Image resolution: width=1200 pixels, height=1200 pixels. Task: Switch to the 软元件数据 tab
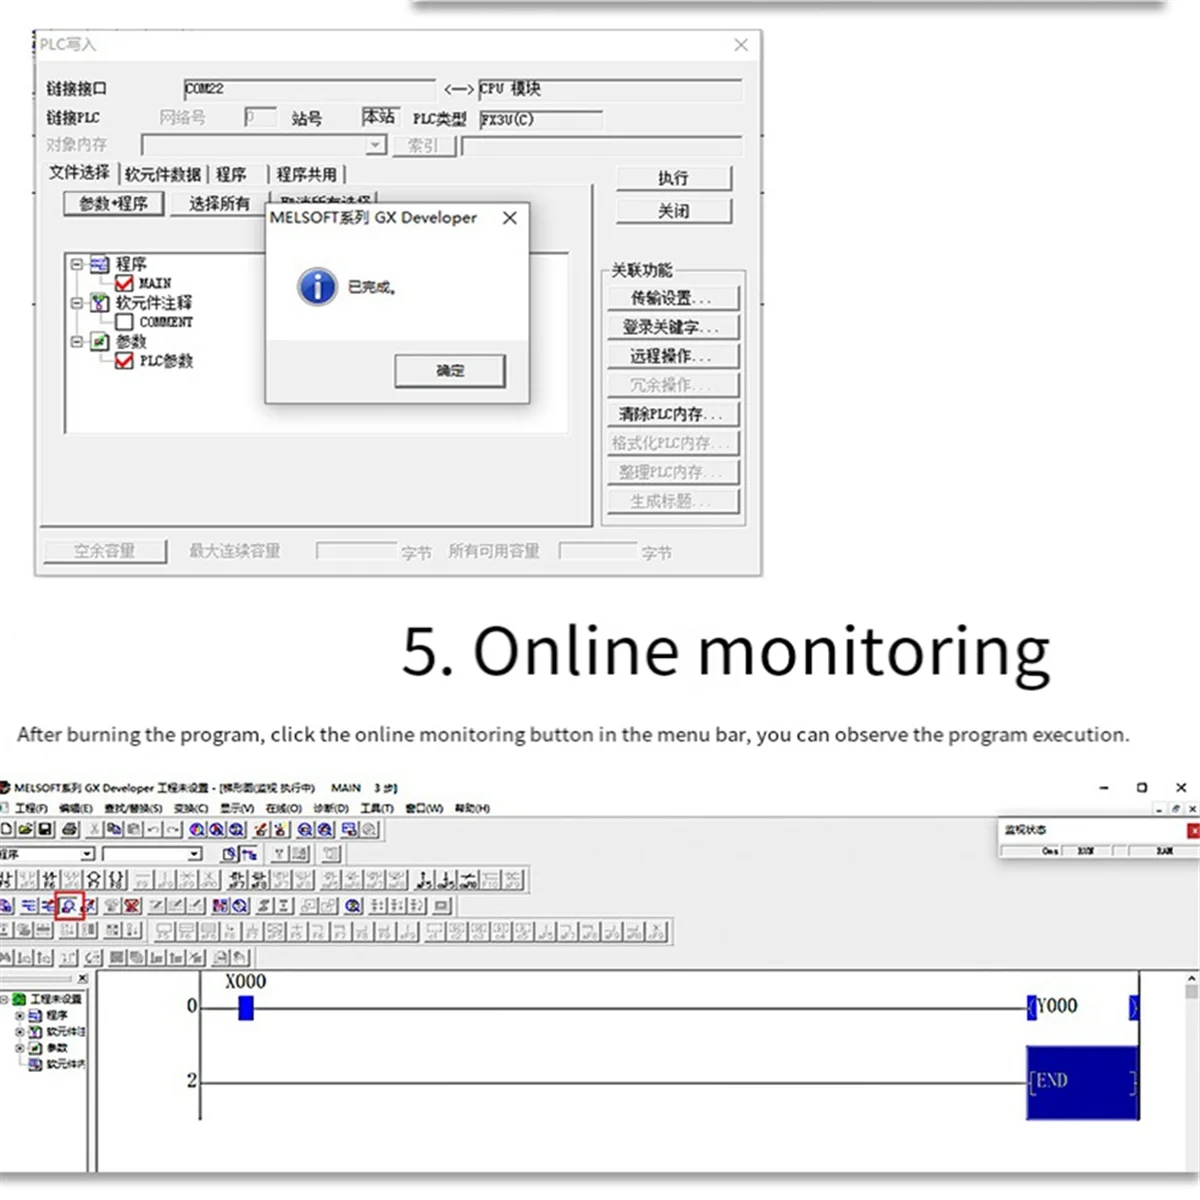(163, 174)
